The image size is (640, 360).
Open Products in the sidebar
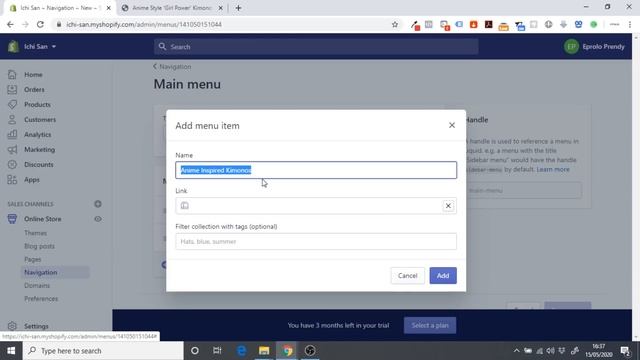click(37, 104)
